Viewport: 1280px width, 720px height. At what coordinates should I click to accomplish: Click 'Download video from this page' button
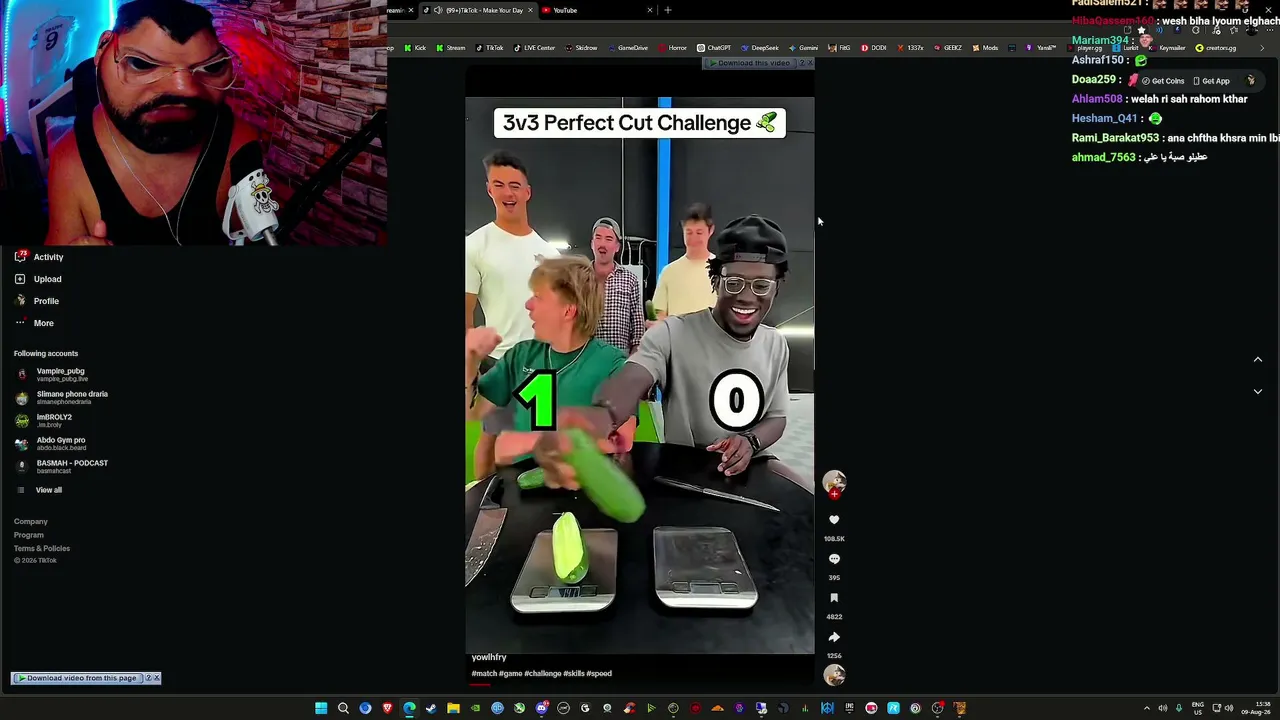(x=77, y=678)
